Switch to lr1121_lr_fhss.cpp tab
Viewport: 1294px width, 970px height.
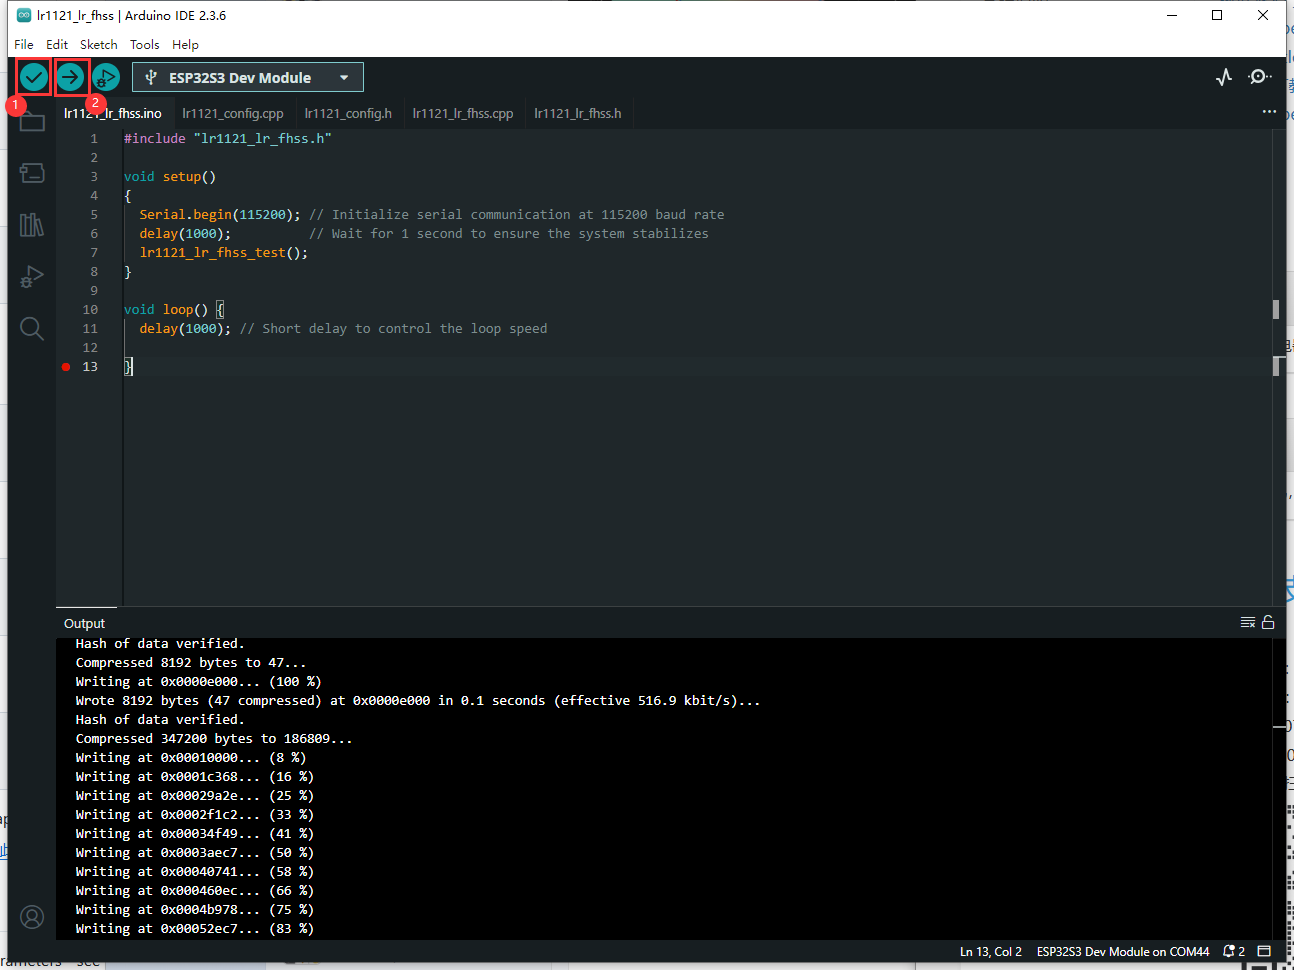pyautogui.click(x=463, y=113)
